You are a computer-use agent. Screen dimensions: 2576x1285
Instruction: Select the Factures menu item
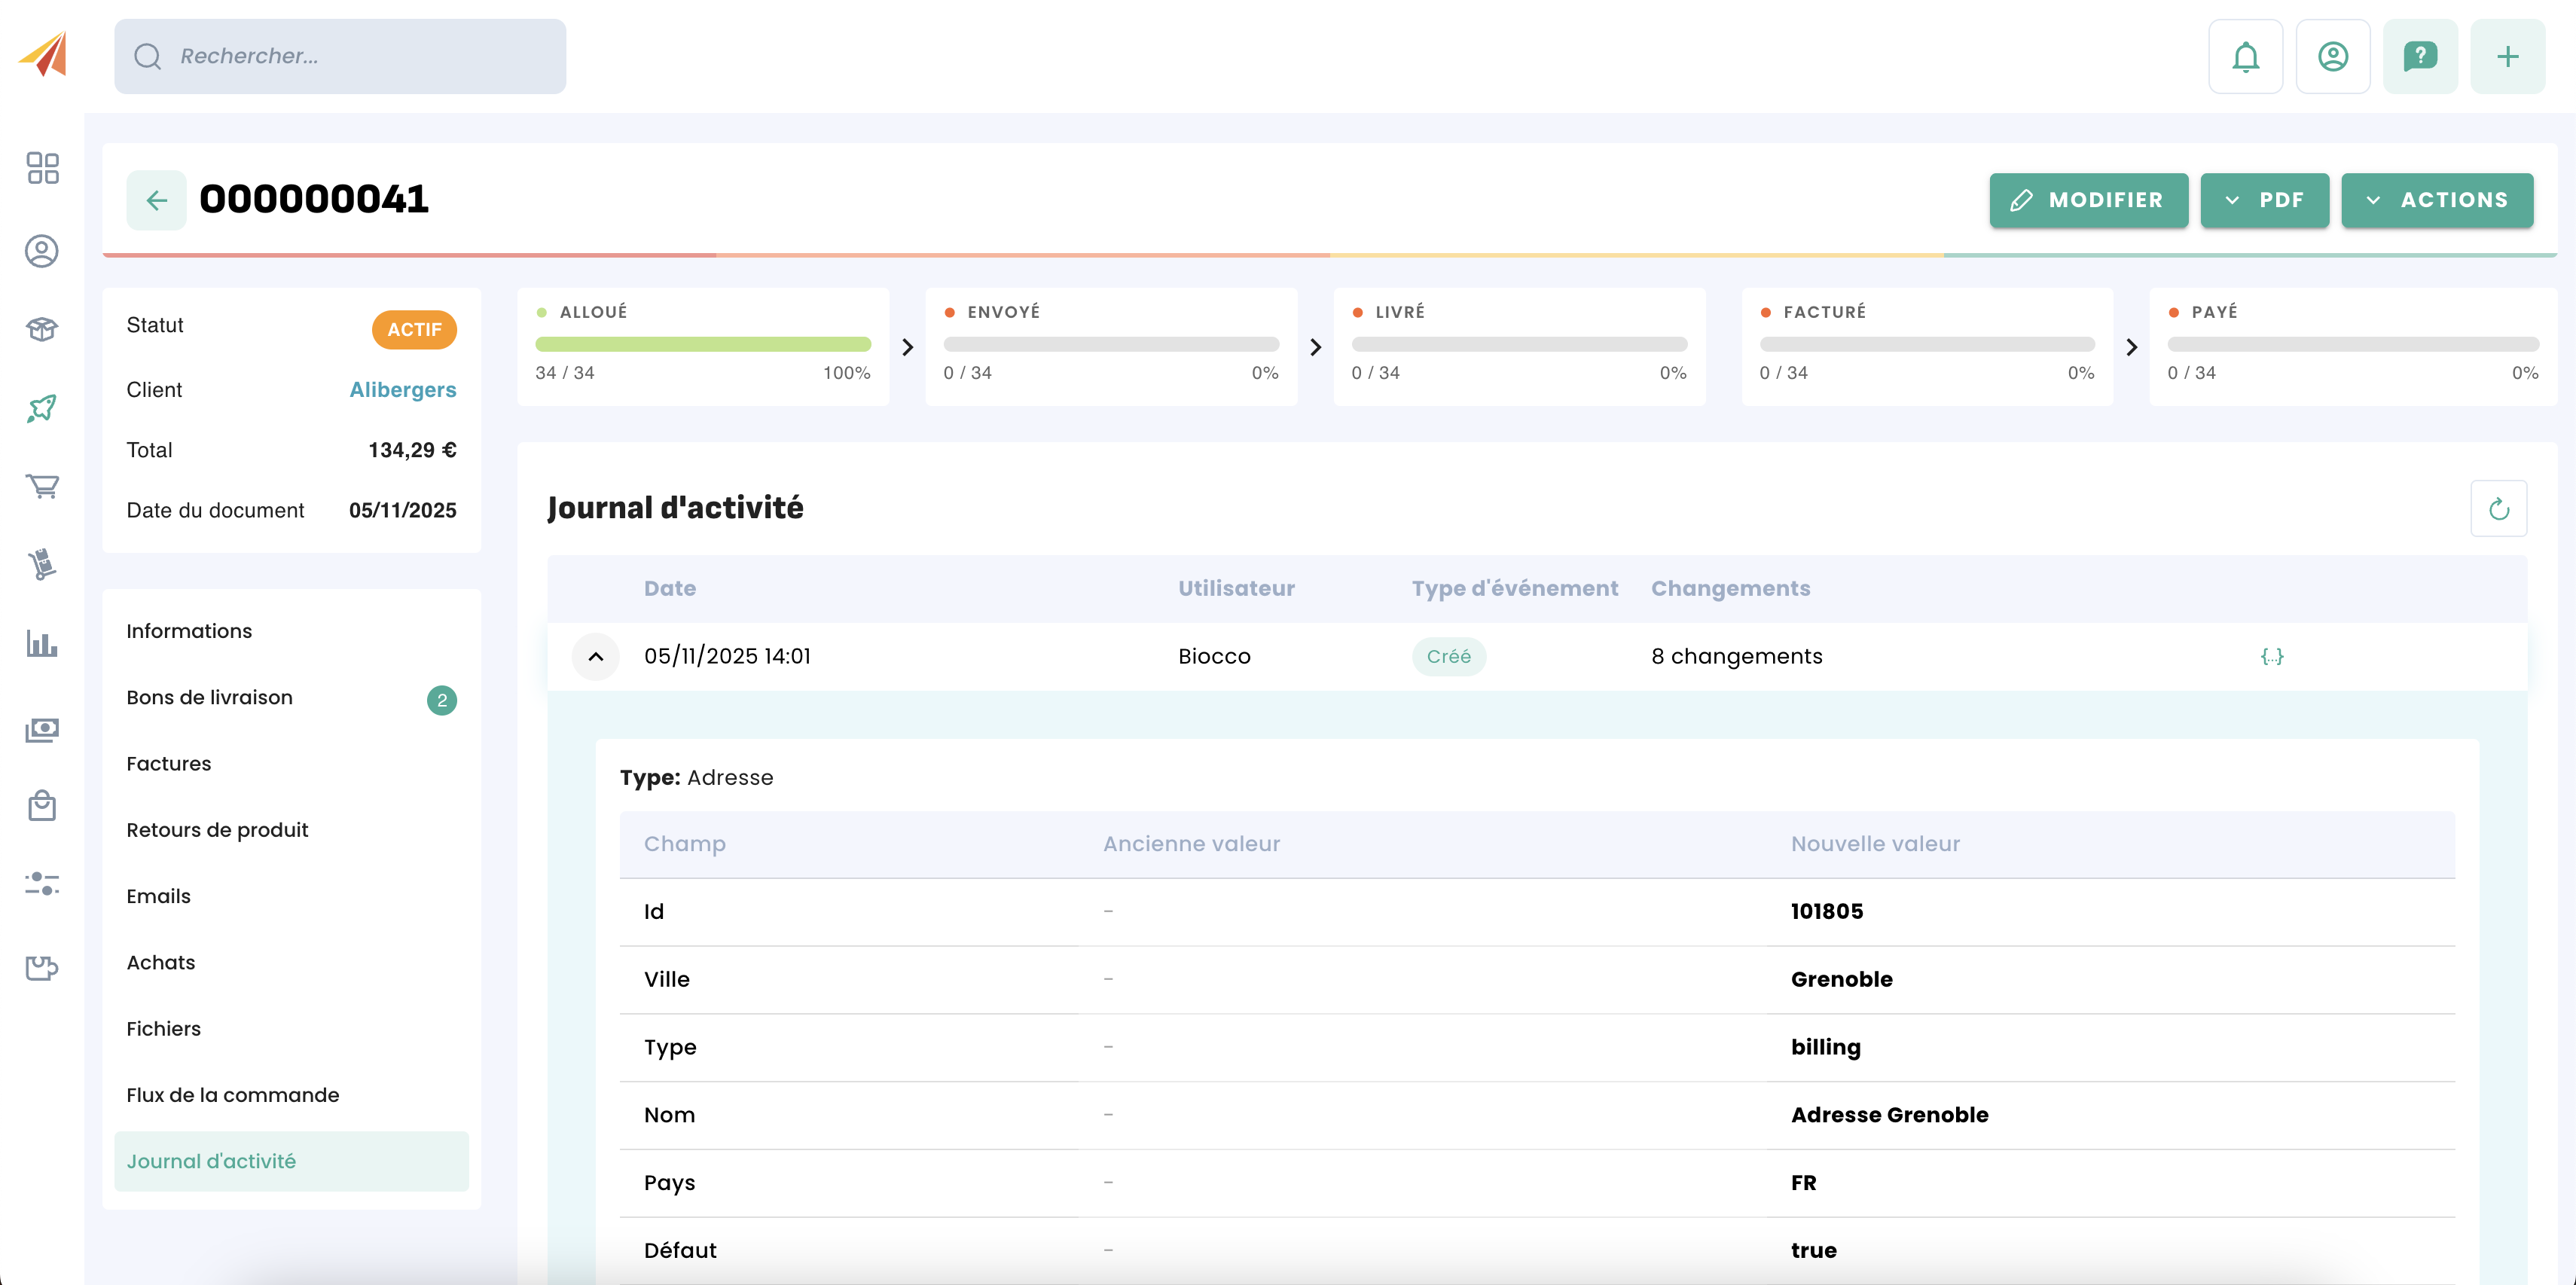tap(168, 764)
